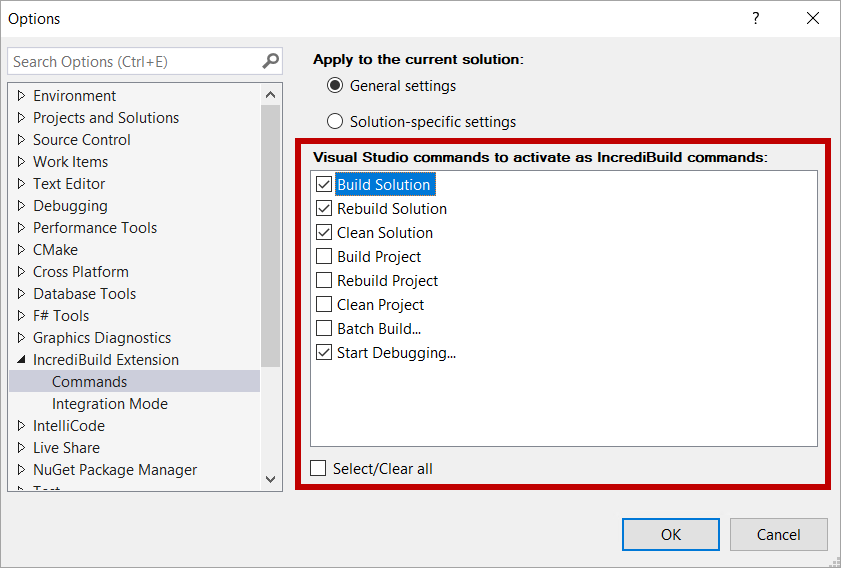
Task: Choose the General settings radio button
Action: 335,86
